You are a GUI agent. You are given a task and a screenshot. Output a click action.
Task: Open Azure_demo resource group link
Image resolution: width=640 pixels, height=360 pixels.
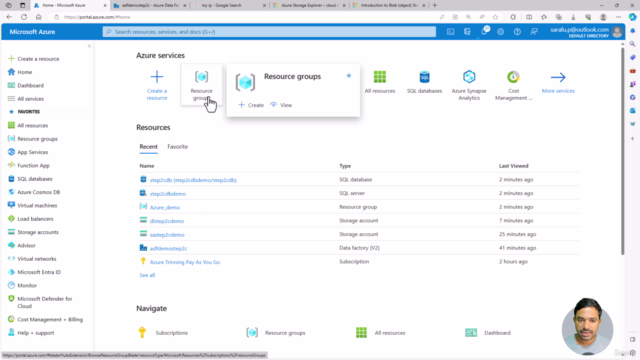click(x=164, y=207)
